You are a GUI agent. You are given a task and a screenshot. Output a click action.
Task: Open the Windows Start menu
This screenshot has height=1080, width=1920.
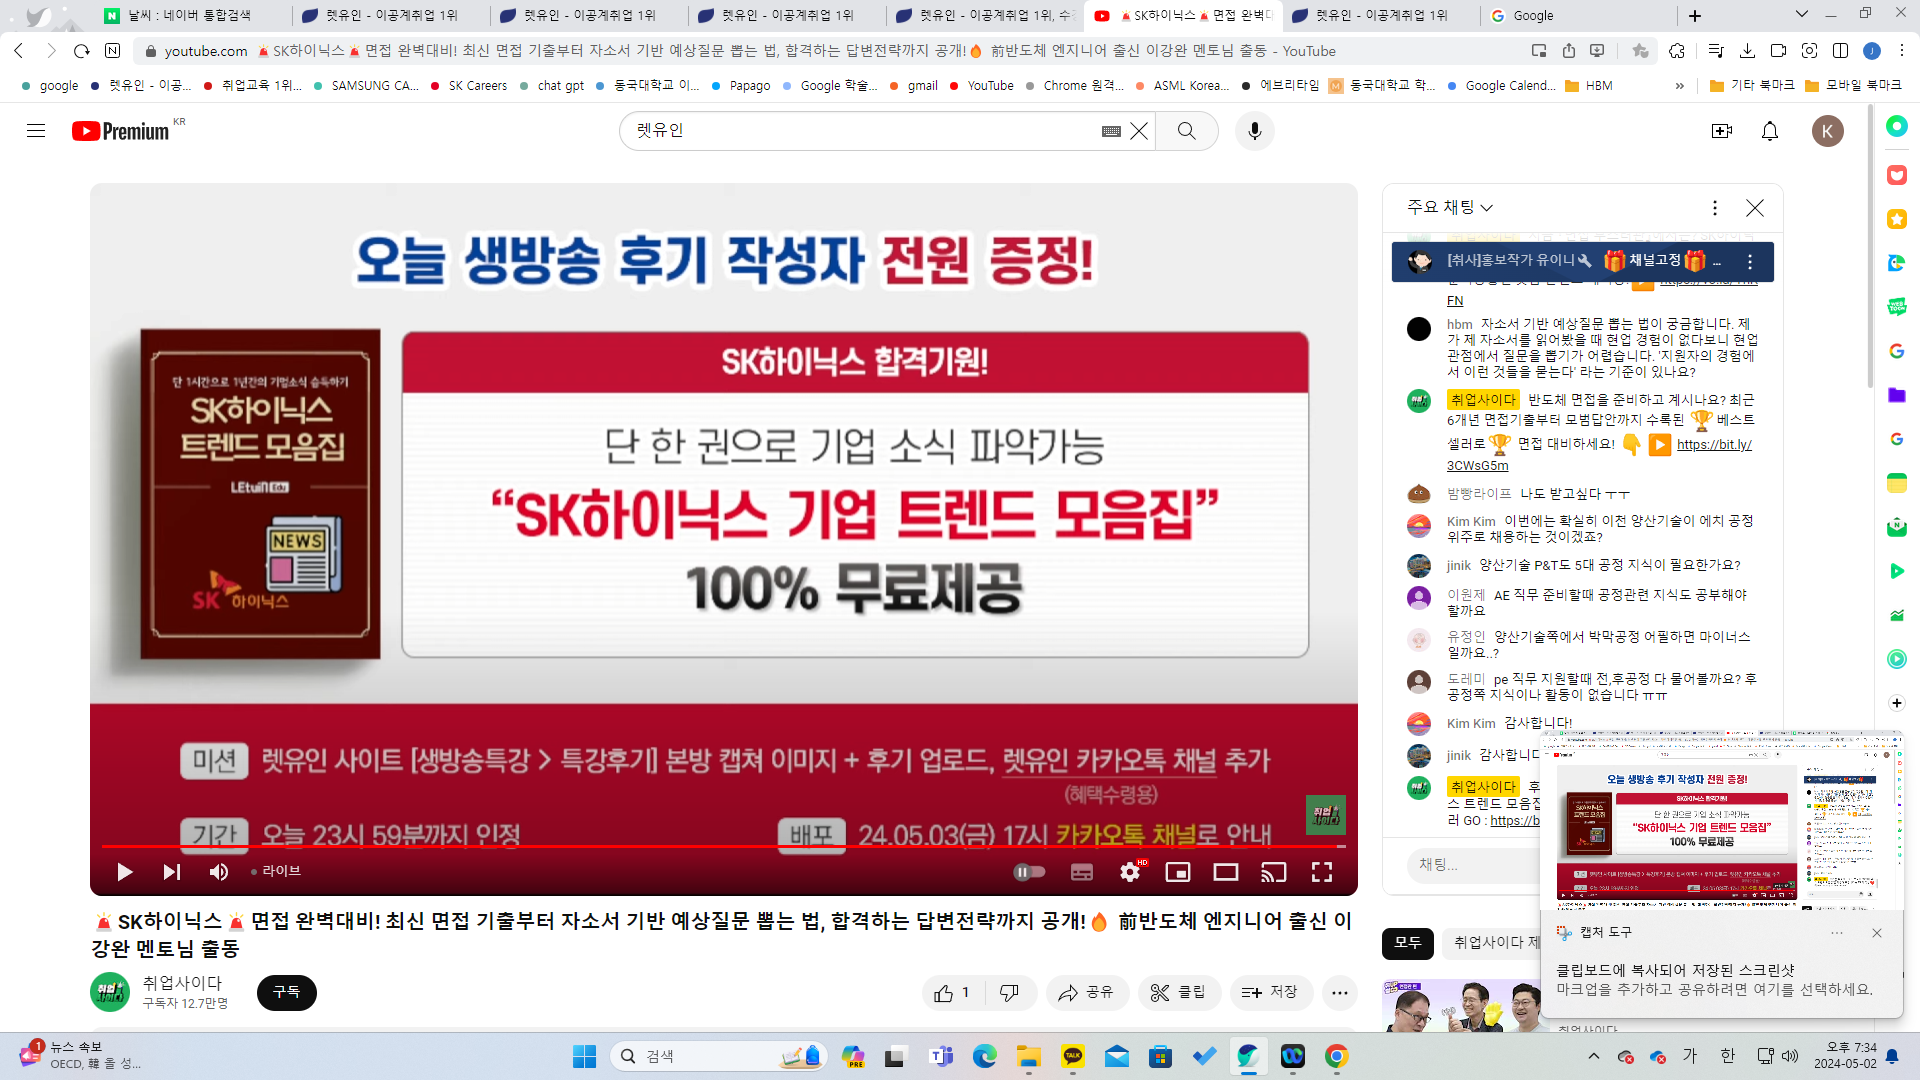tap(584, 1056)
